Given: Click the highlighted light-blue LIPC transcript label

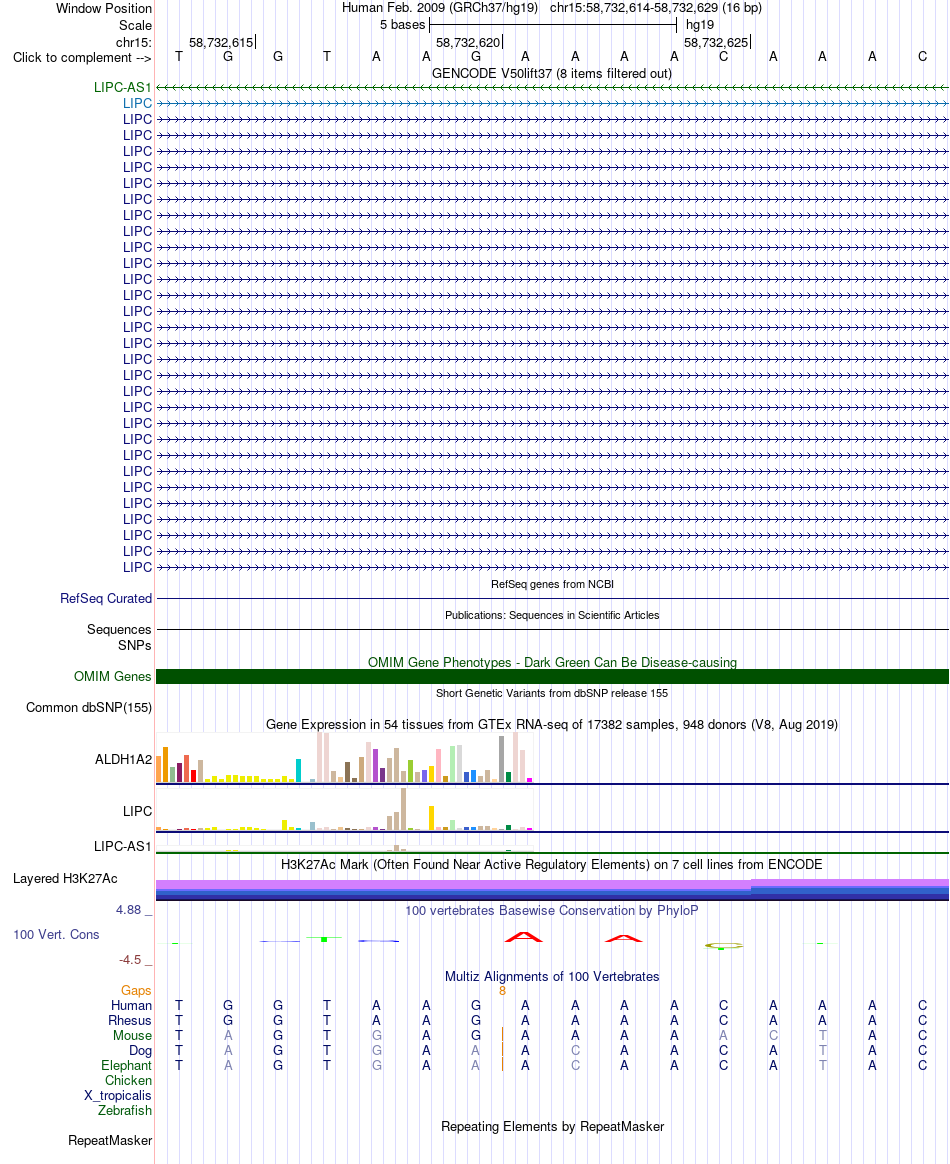Looking at the screenshot, I should pos(137,103).
